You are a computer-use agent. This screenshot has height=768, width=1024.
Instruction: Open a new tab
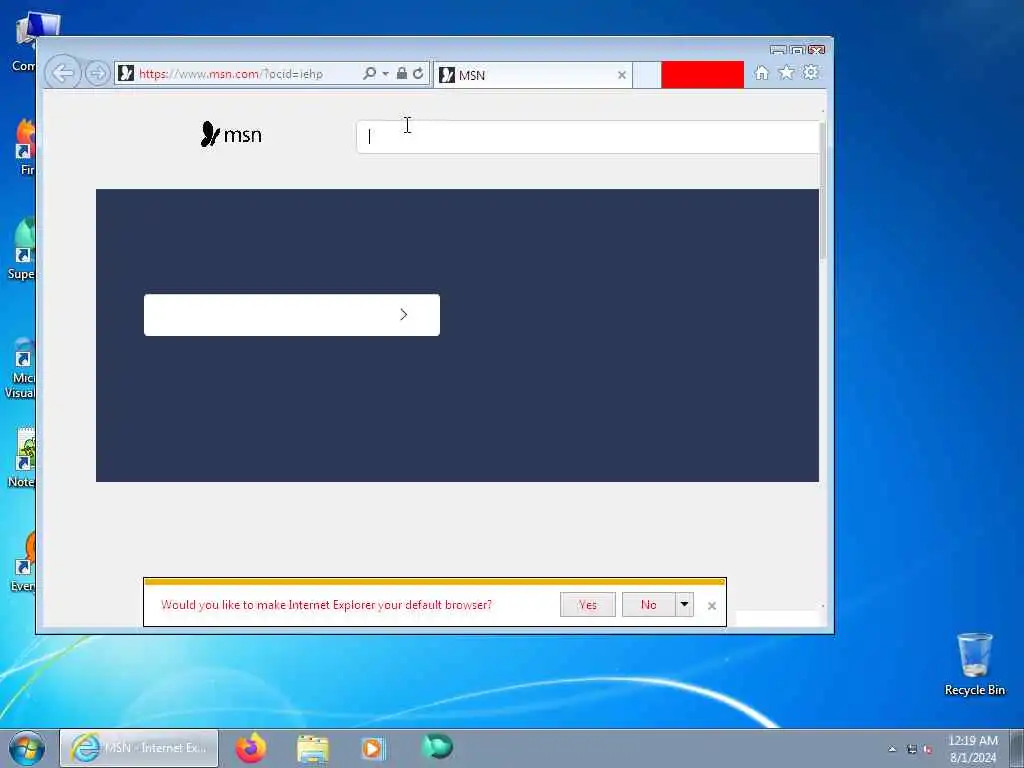tap(647, 75)
